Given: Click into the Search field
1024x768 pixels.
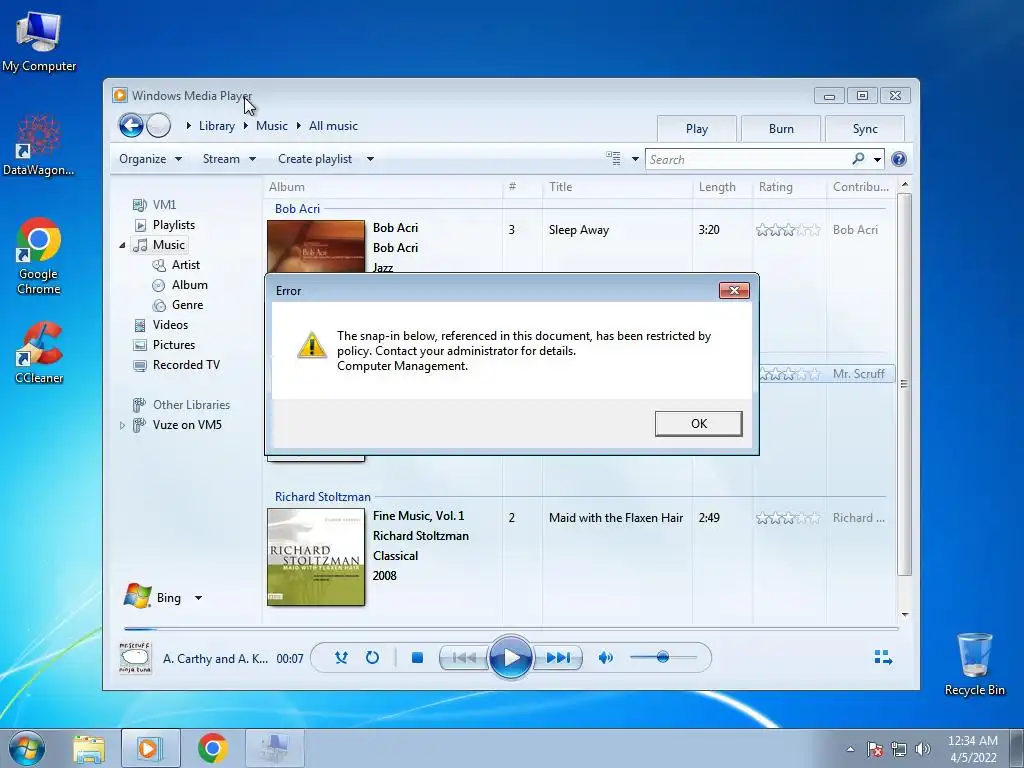Looking at the screenshot, I should (x=748, y=159).
